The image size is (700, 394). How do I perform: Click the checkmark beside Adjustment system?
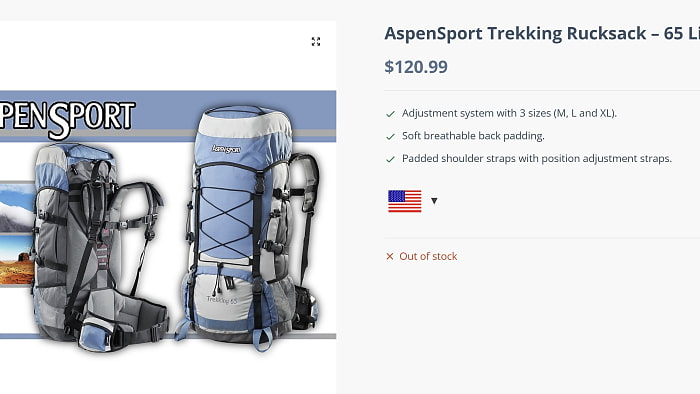[x=391, y=114]
